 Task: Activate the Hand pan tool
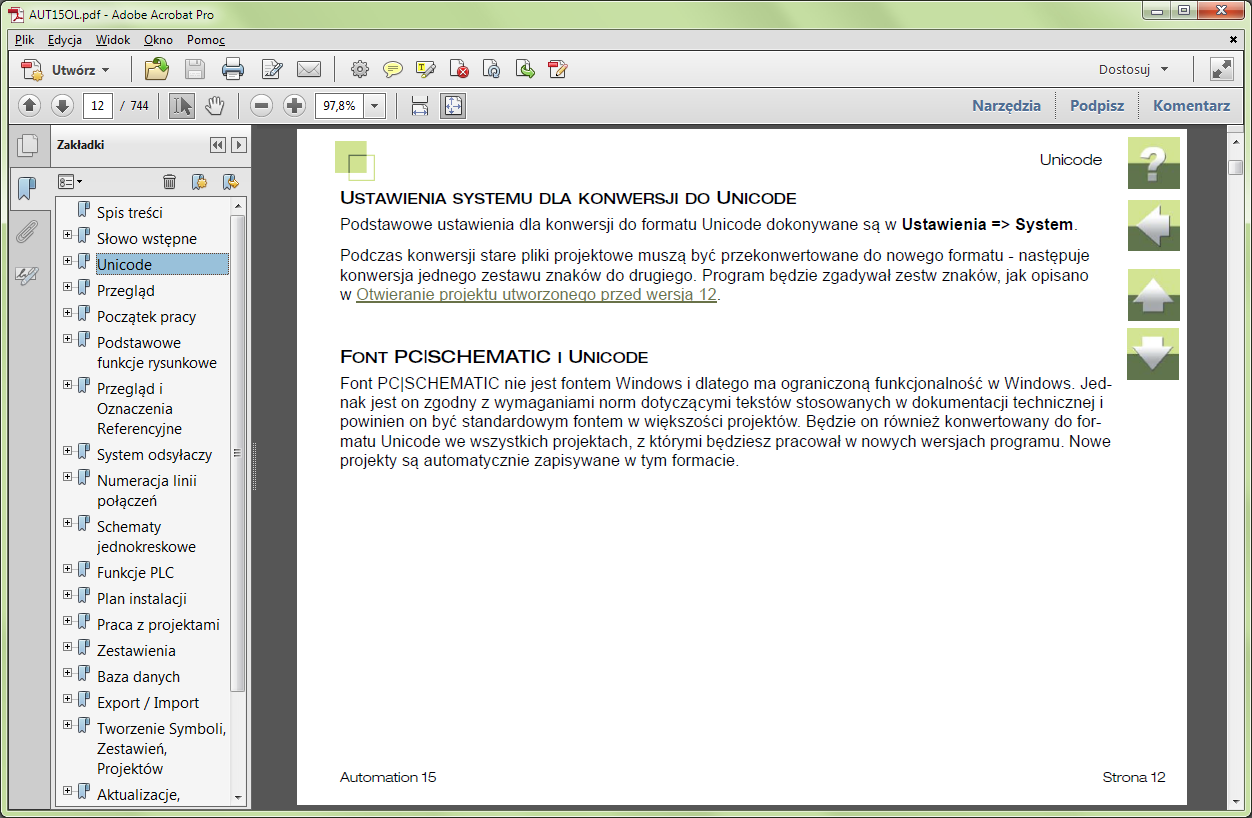[215, 105]
